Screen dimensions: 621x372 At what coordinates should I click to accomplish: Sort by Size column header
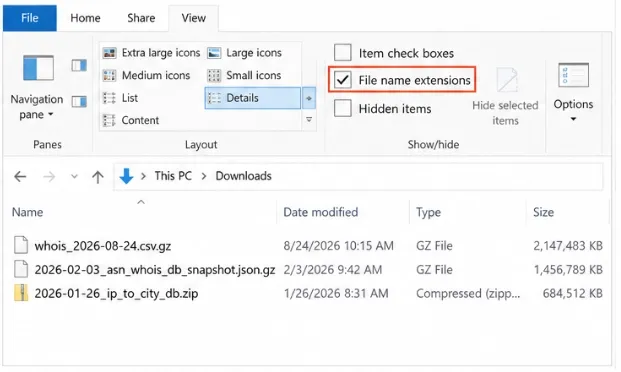coord(543,212)
